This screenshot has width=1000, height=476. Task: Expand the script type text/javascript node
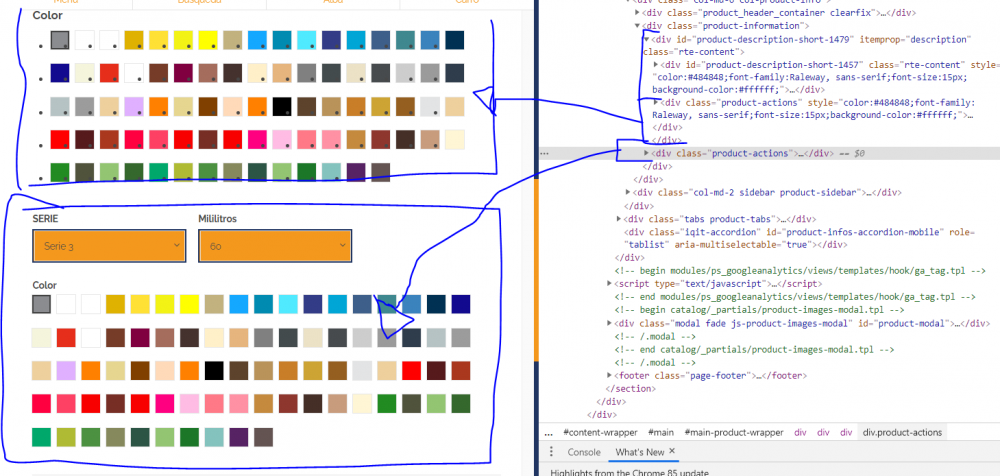click(x=610, y=283)
